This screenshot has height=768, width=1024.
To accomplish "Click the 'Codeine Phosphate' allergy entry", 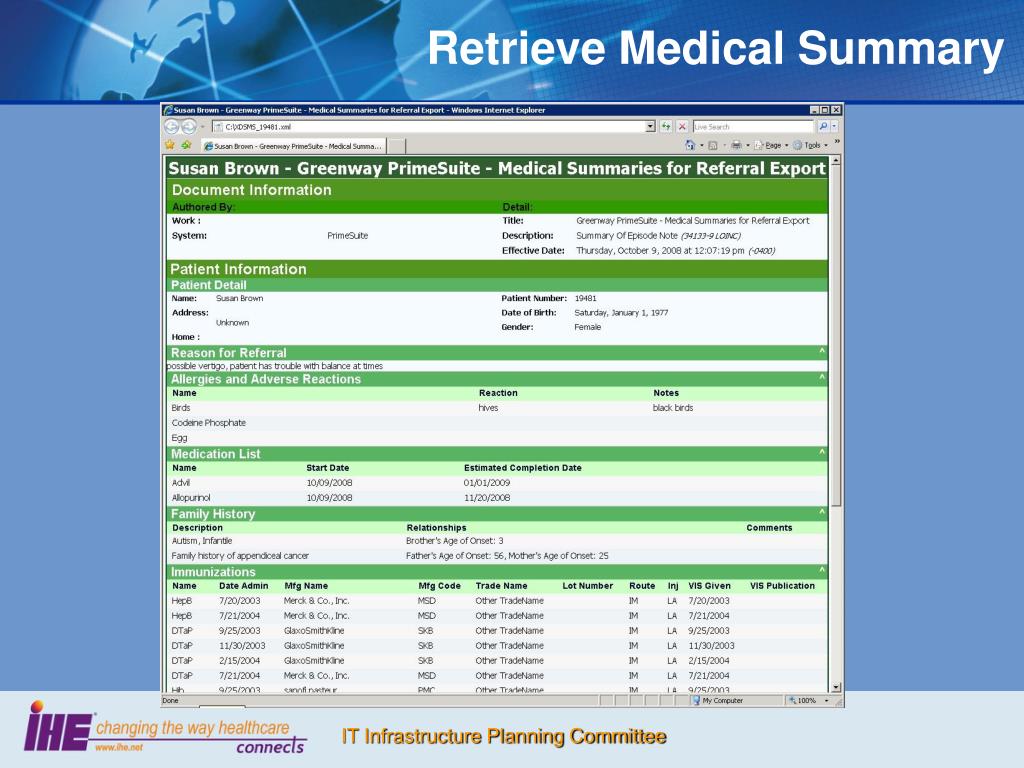I will (x=208, y=423).
